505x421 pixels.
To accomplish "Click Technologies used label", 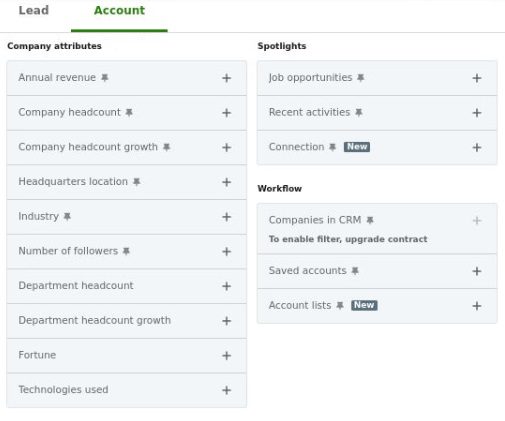I will click(63, 390).
